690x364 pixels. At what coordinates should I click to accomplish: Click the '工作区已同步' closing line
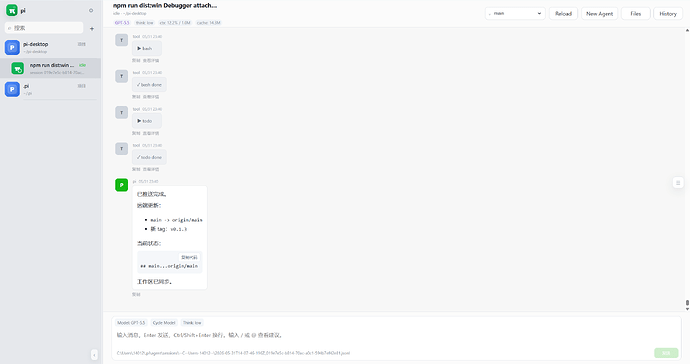tap(154, 282)
